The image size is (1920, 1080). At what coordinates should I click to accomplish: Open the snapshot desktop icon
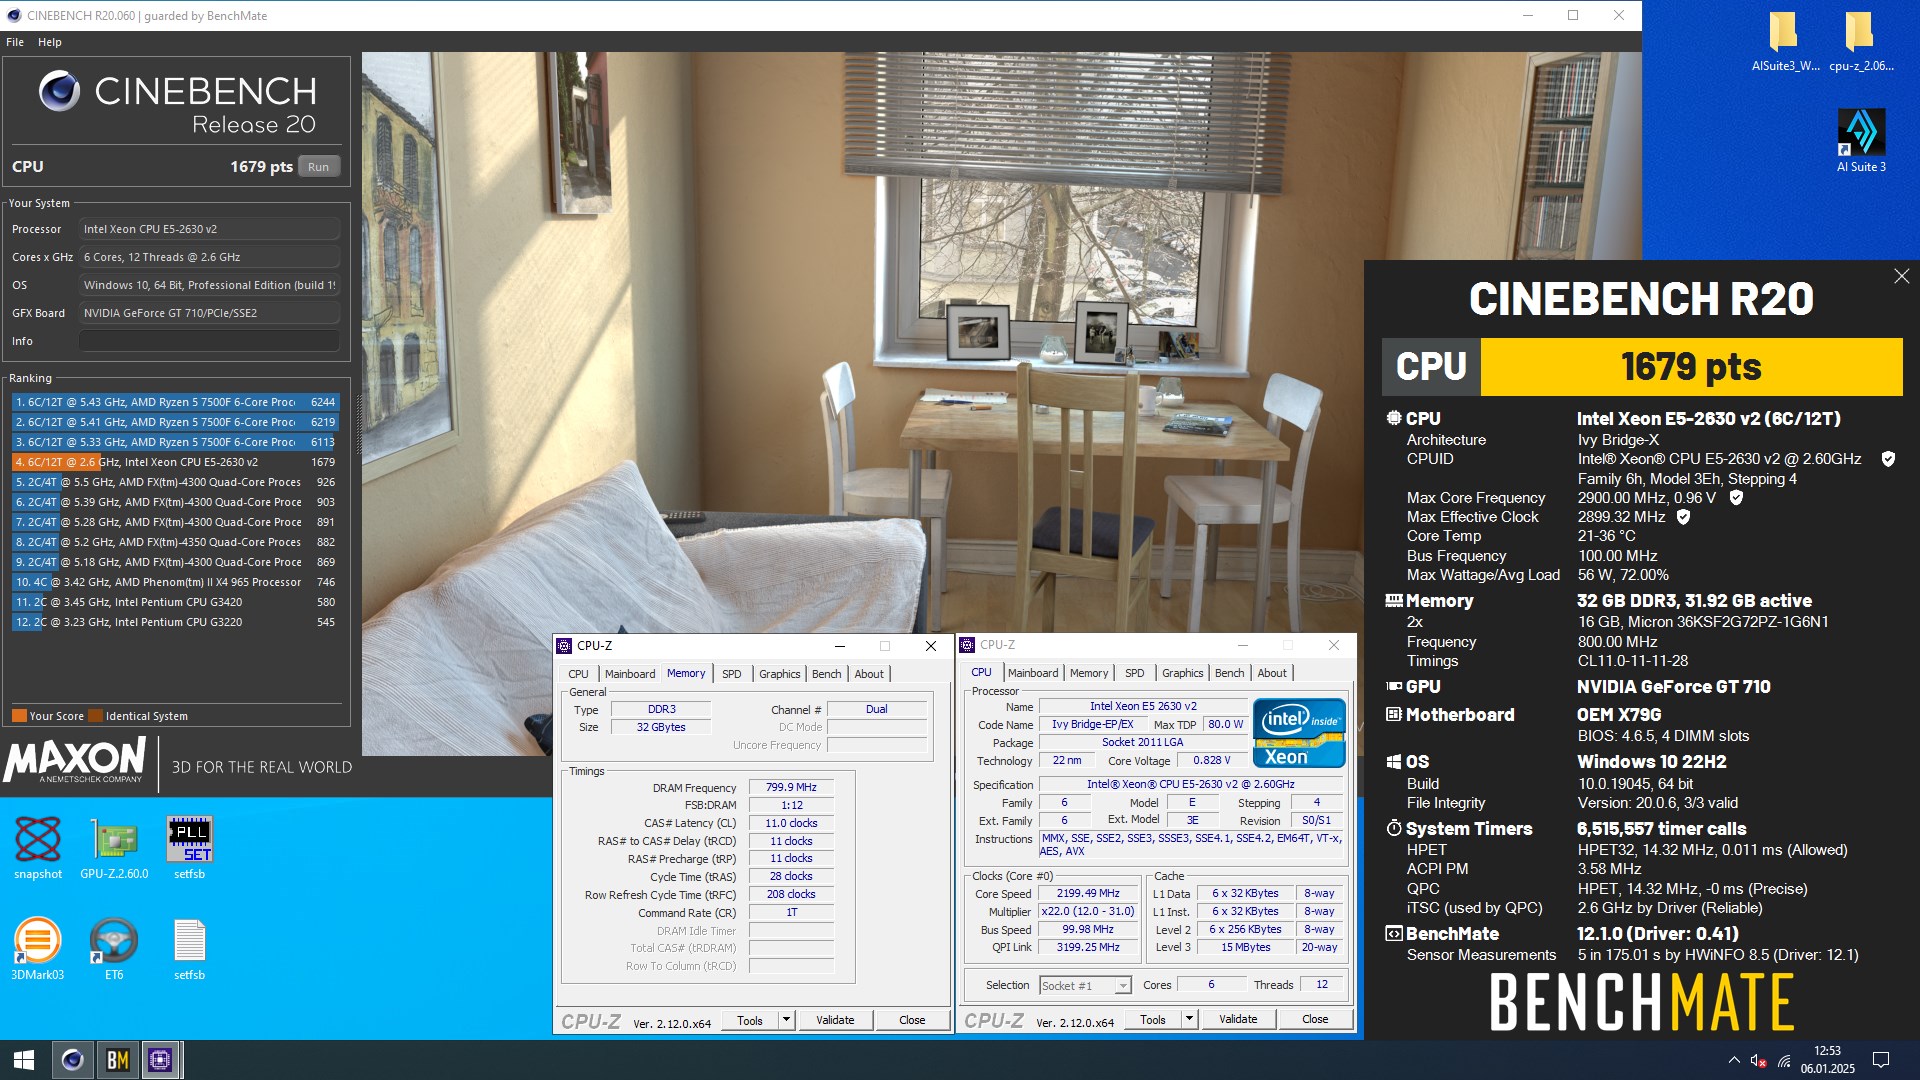pyautogui.click(x=38, y=848)
